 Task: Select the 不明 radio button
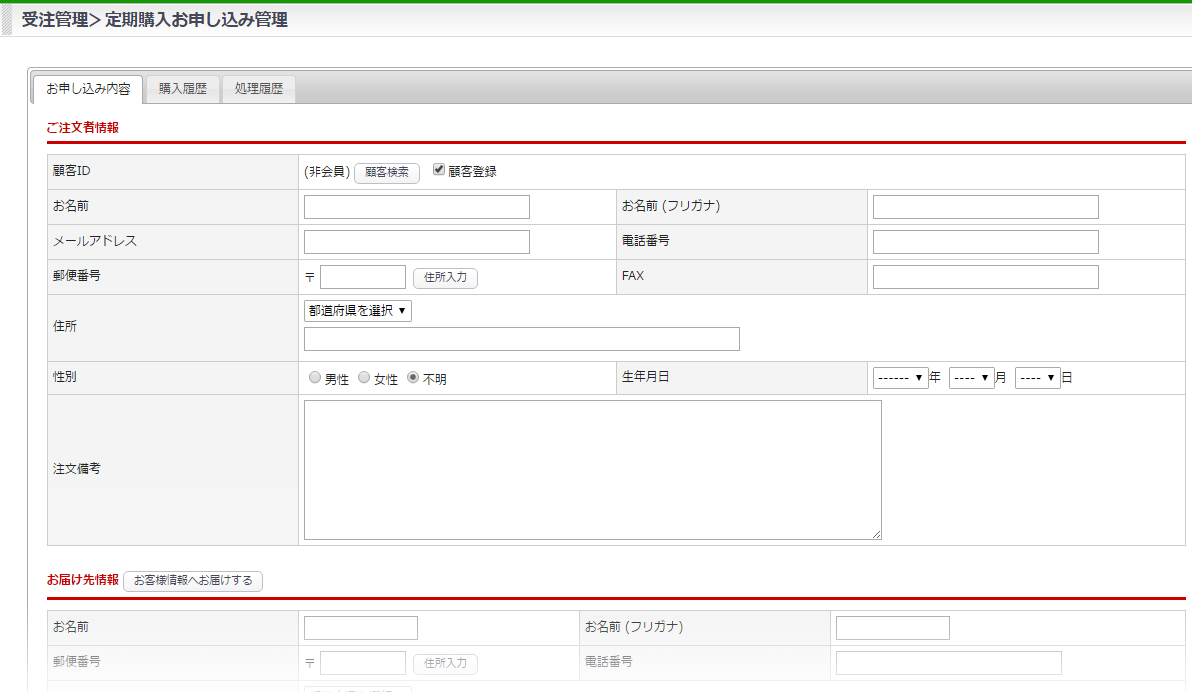click(413, 379)
